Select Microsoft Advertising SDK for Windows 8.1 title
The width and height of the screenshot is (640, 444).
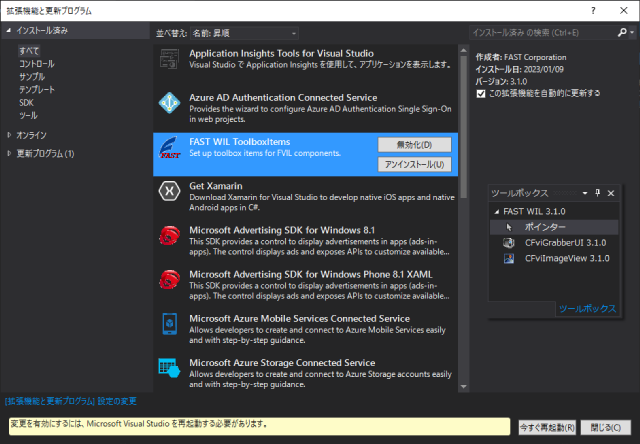282,230
